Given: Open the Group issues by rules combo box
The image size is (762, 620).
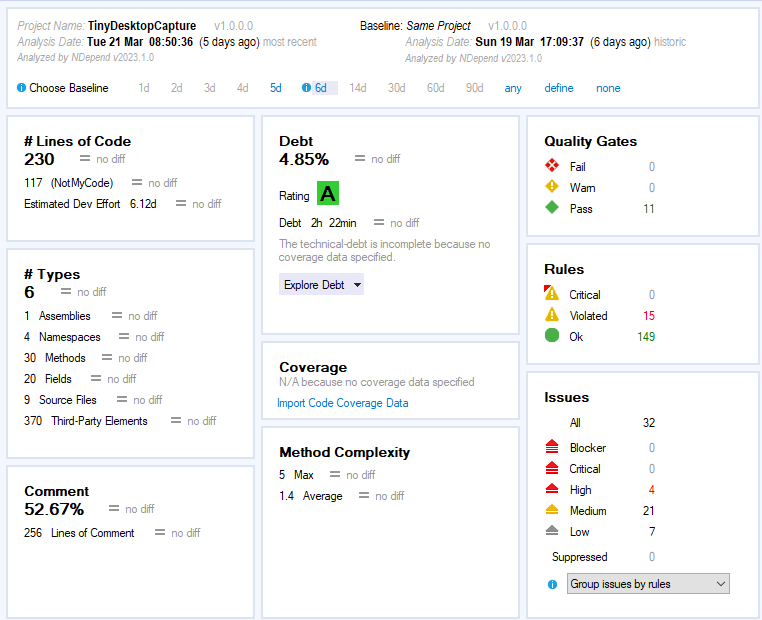Looking at the screenshot, I should (648, 584).
